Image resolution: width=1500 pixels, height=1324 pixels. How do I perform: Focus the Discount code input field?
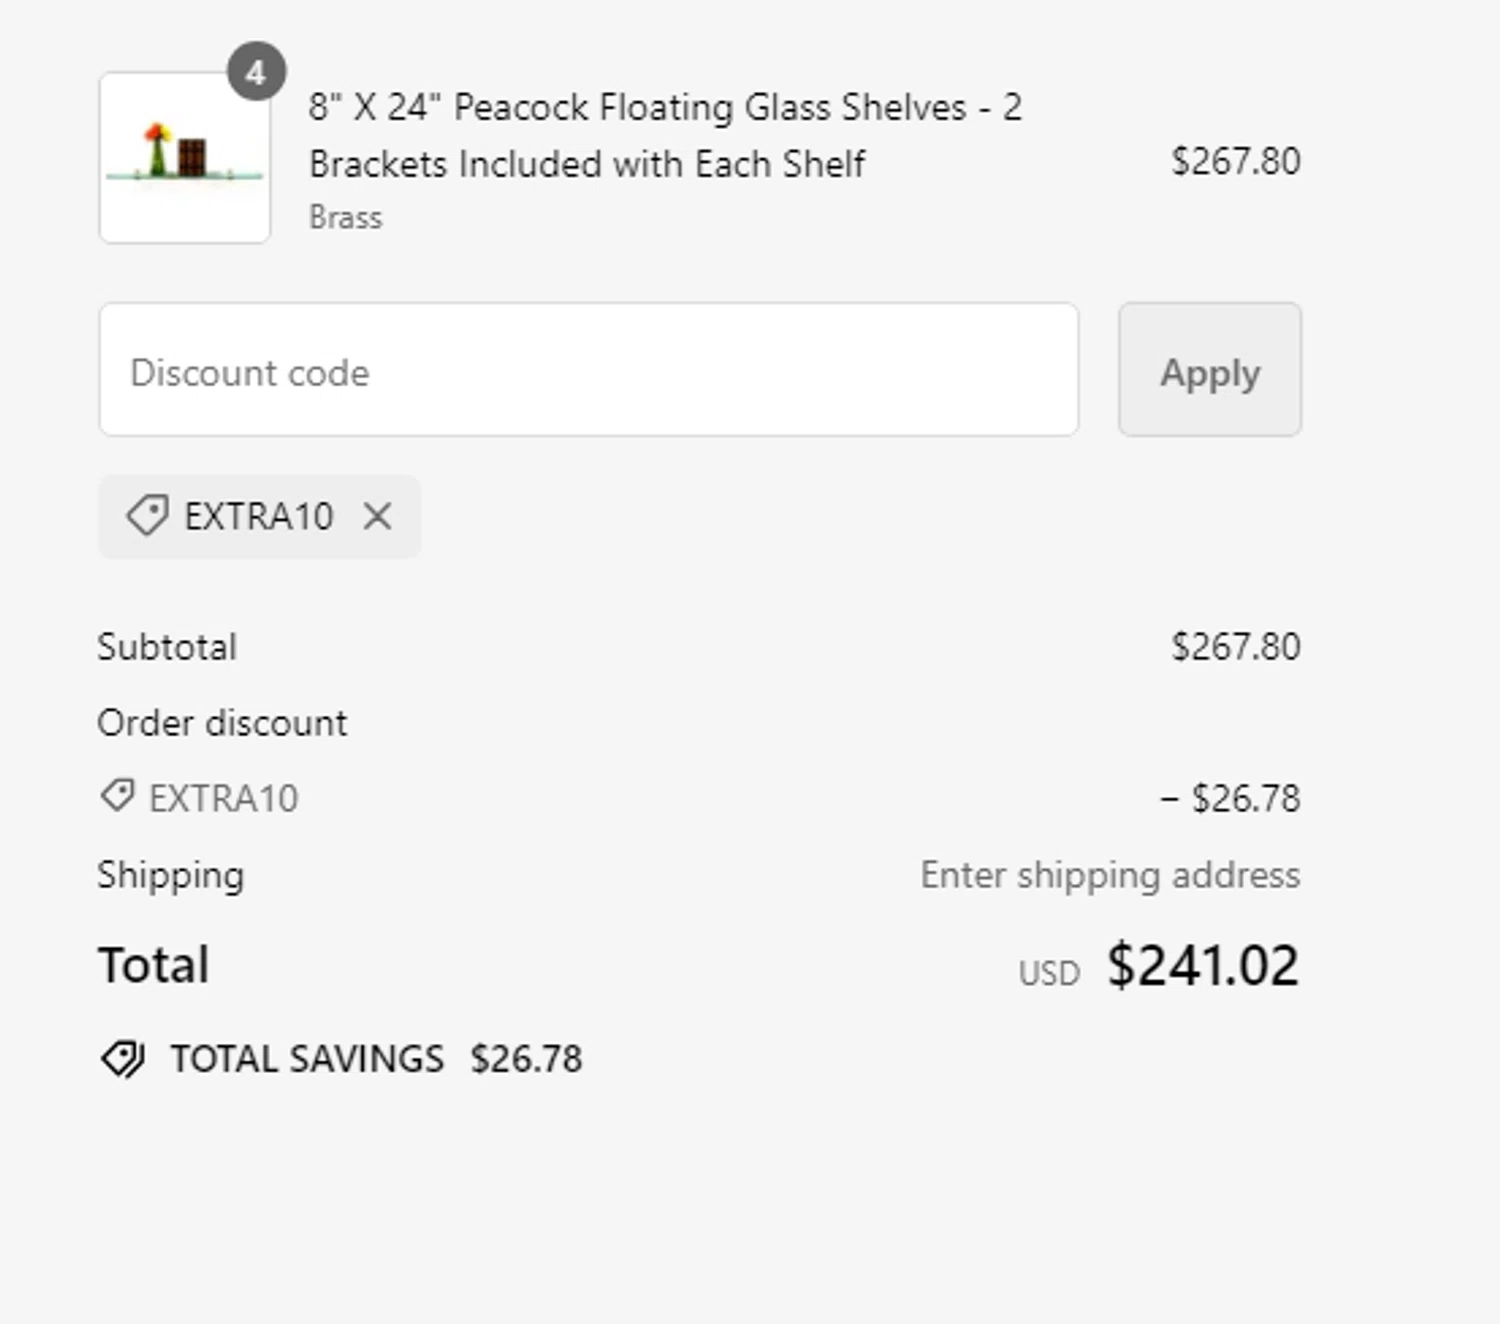(588, 370)
